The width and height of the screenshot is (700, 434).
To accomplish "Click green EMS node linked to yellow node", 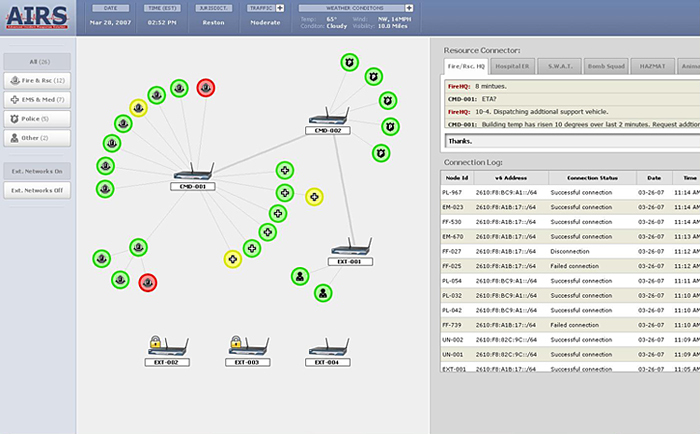I will coord(285,193).
